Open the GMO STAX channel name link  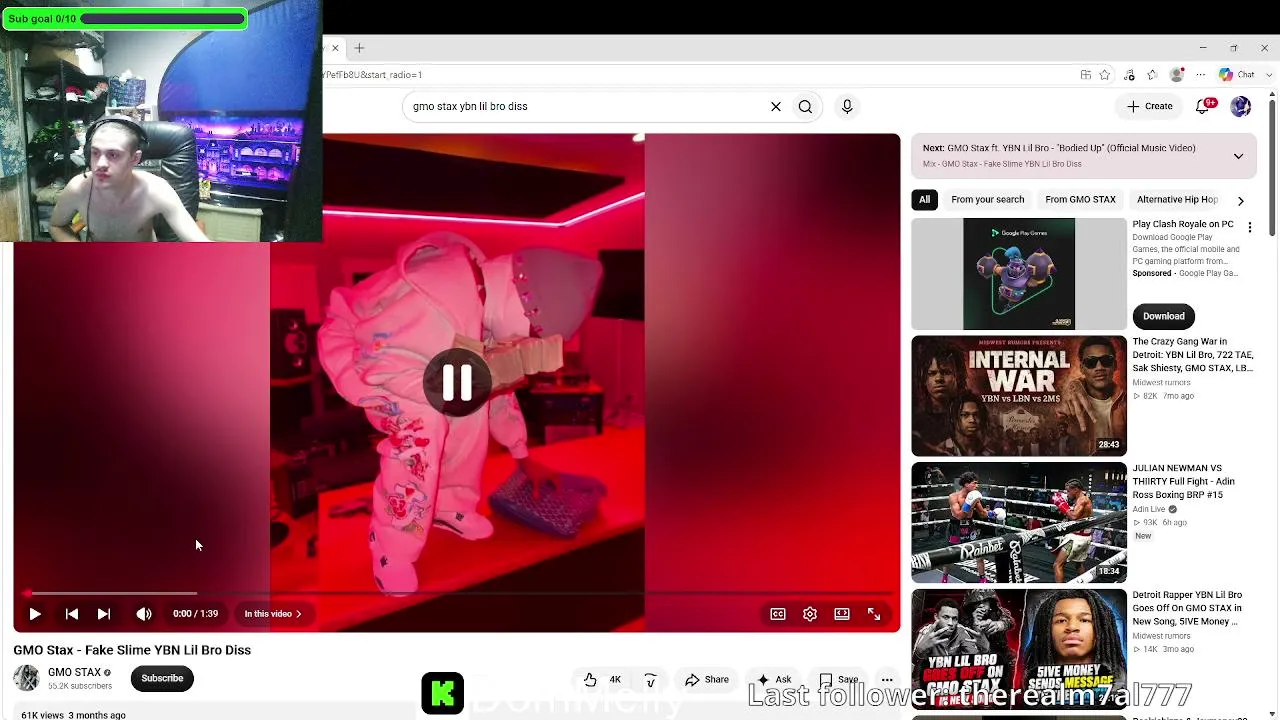pyautogui.click(x=75, y=673)
